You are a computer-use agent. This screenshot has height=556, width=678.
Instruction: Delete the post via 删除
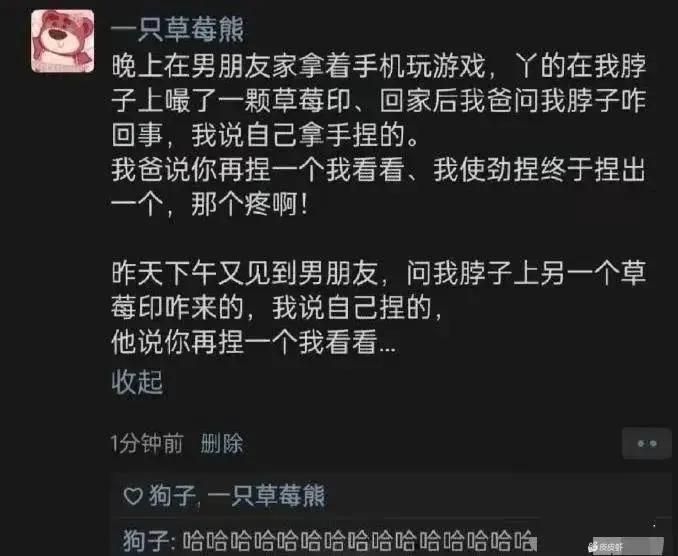click(x=222, y=443)
